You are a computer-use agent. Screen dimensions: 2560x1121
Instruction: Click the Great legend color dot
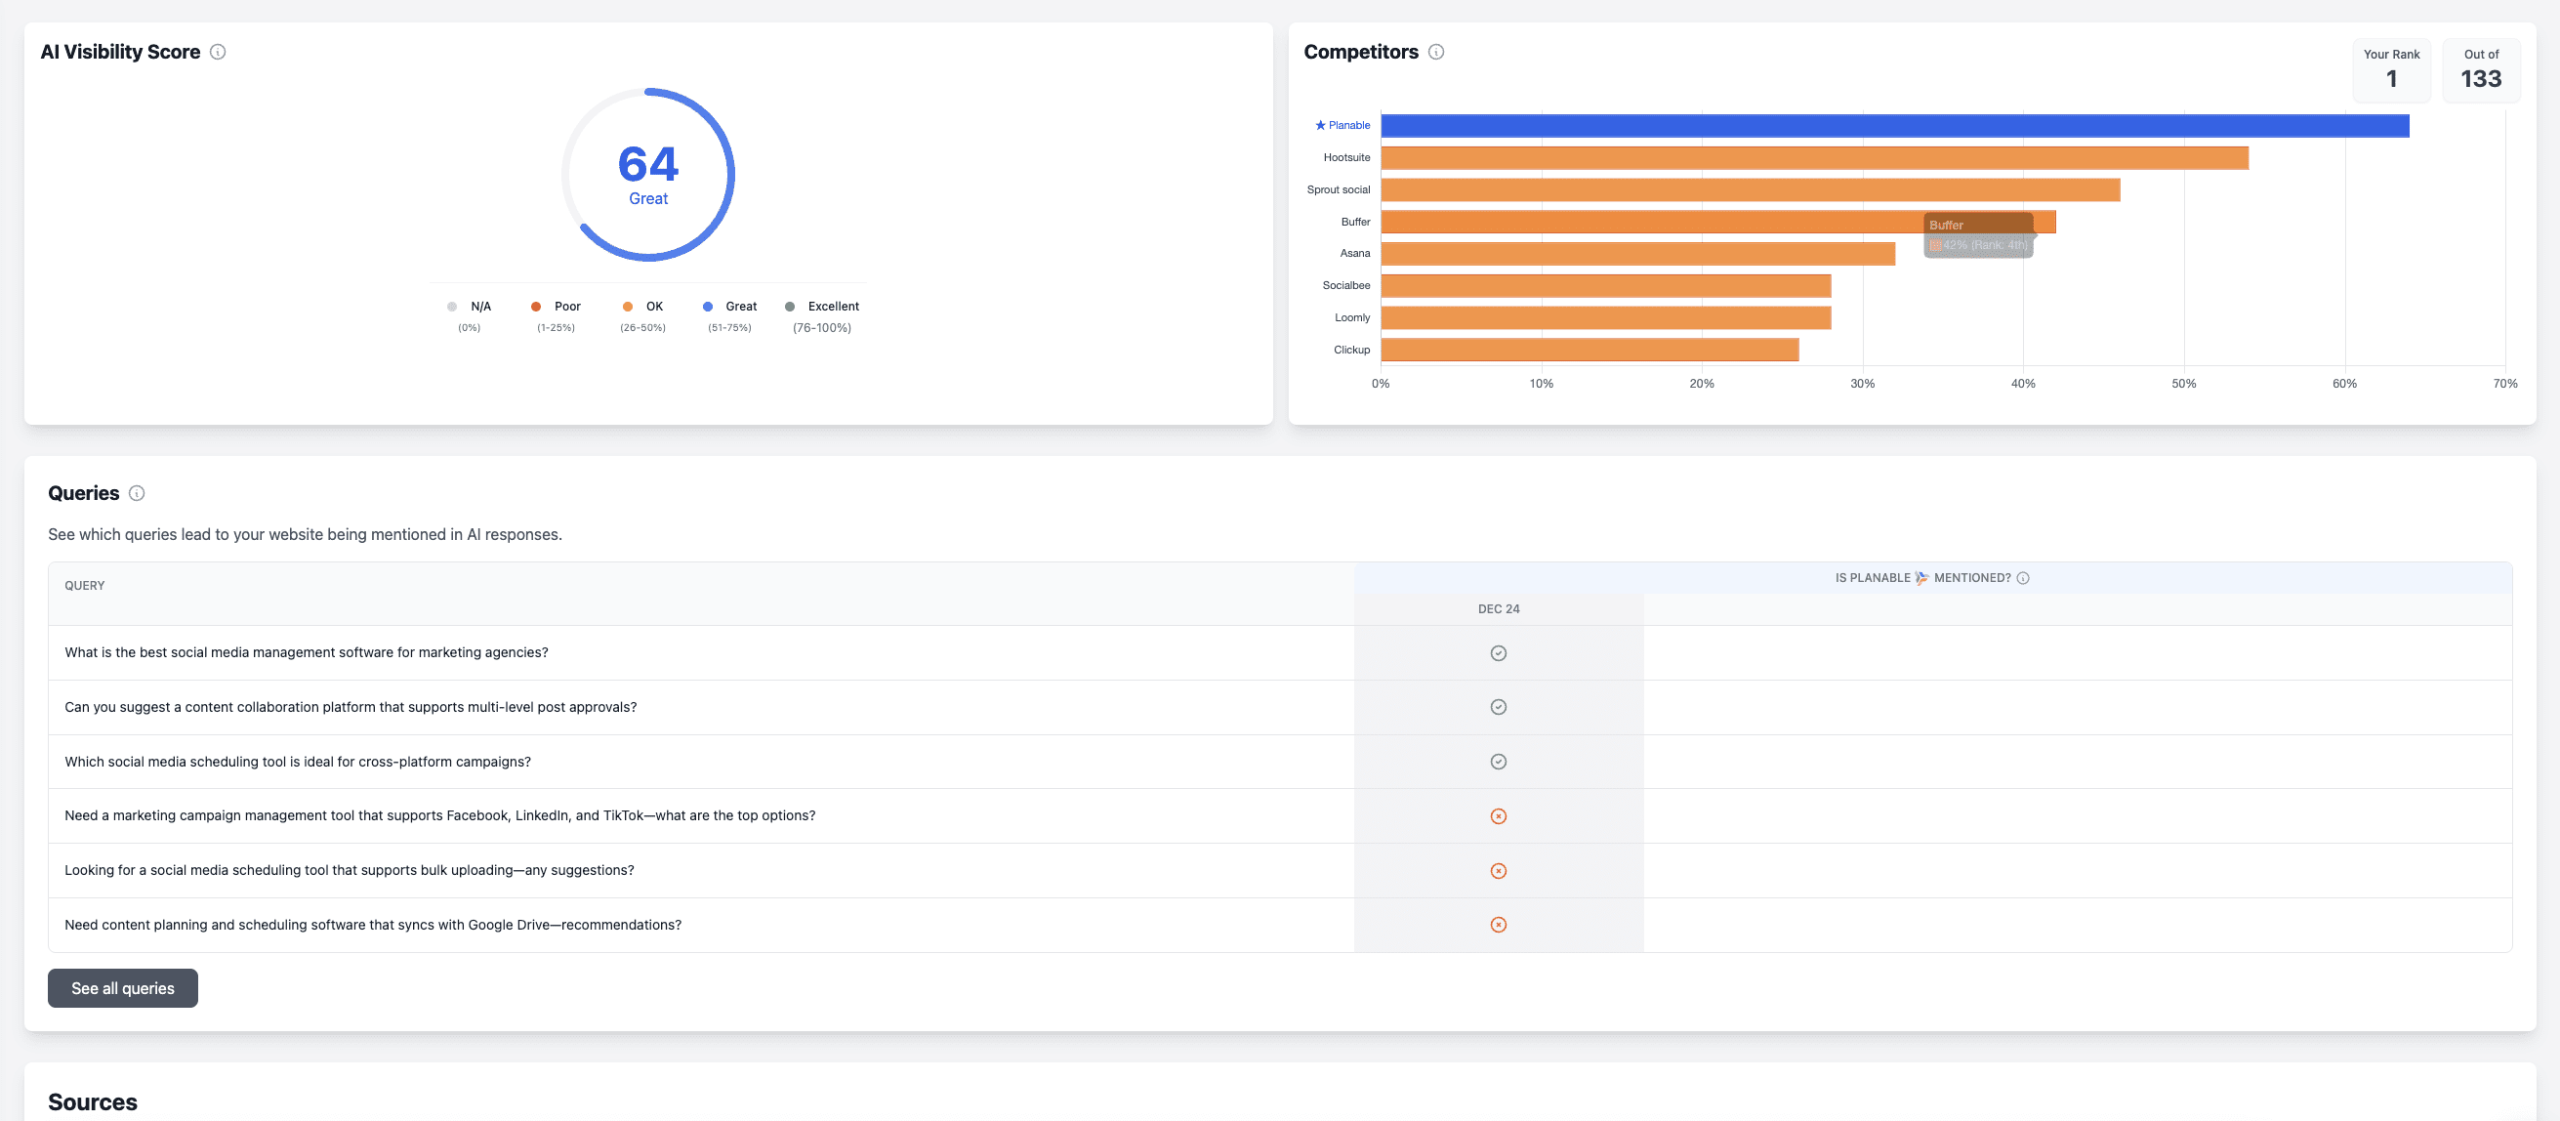pos(708,307)
